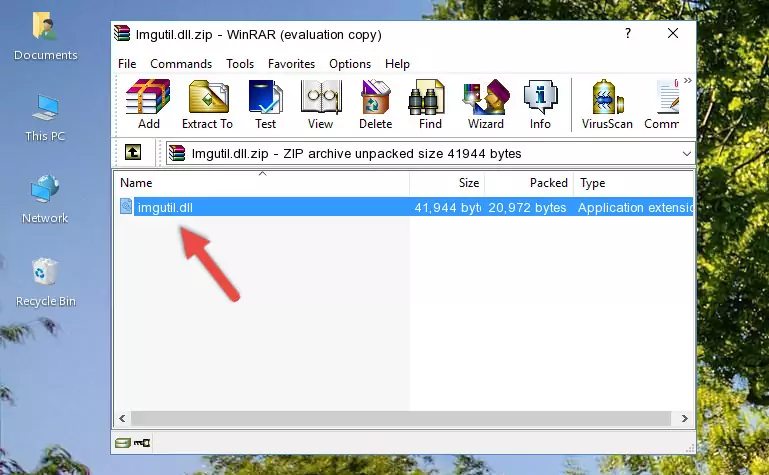Open Extract To tool
769x475 pixels.
(207, 104)
